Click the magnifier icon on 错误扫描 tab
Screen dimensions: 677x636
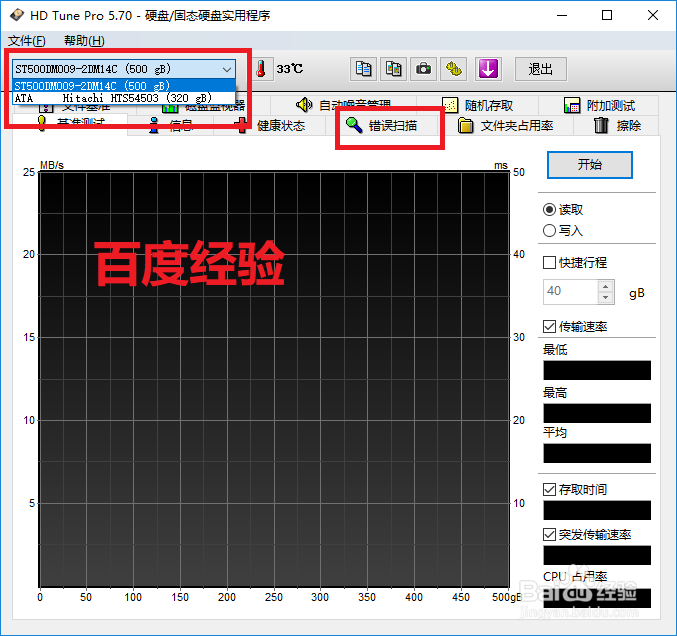click(x=354, y=125)
